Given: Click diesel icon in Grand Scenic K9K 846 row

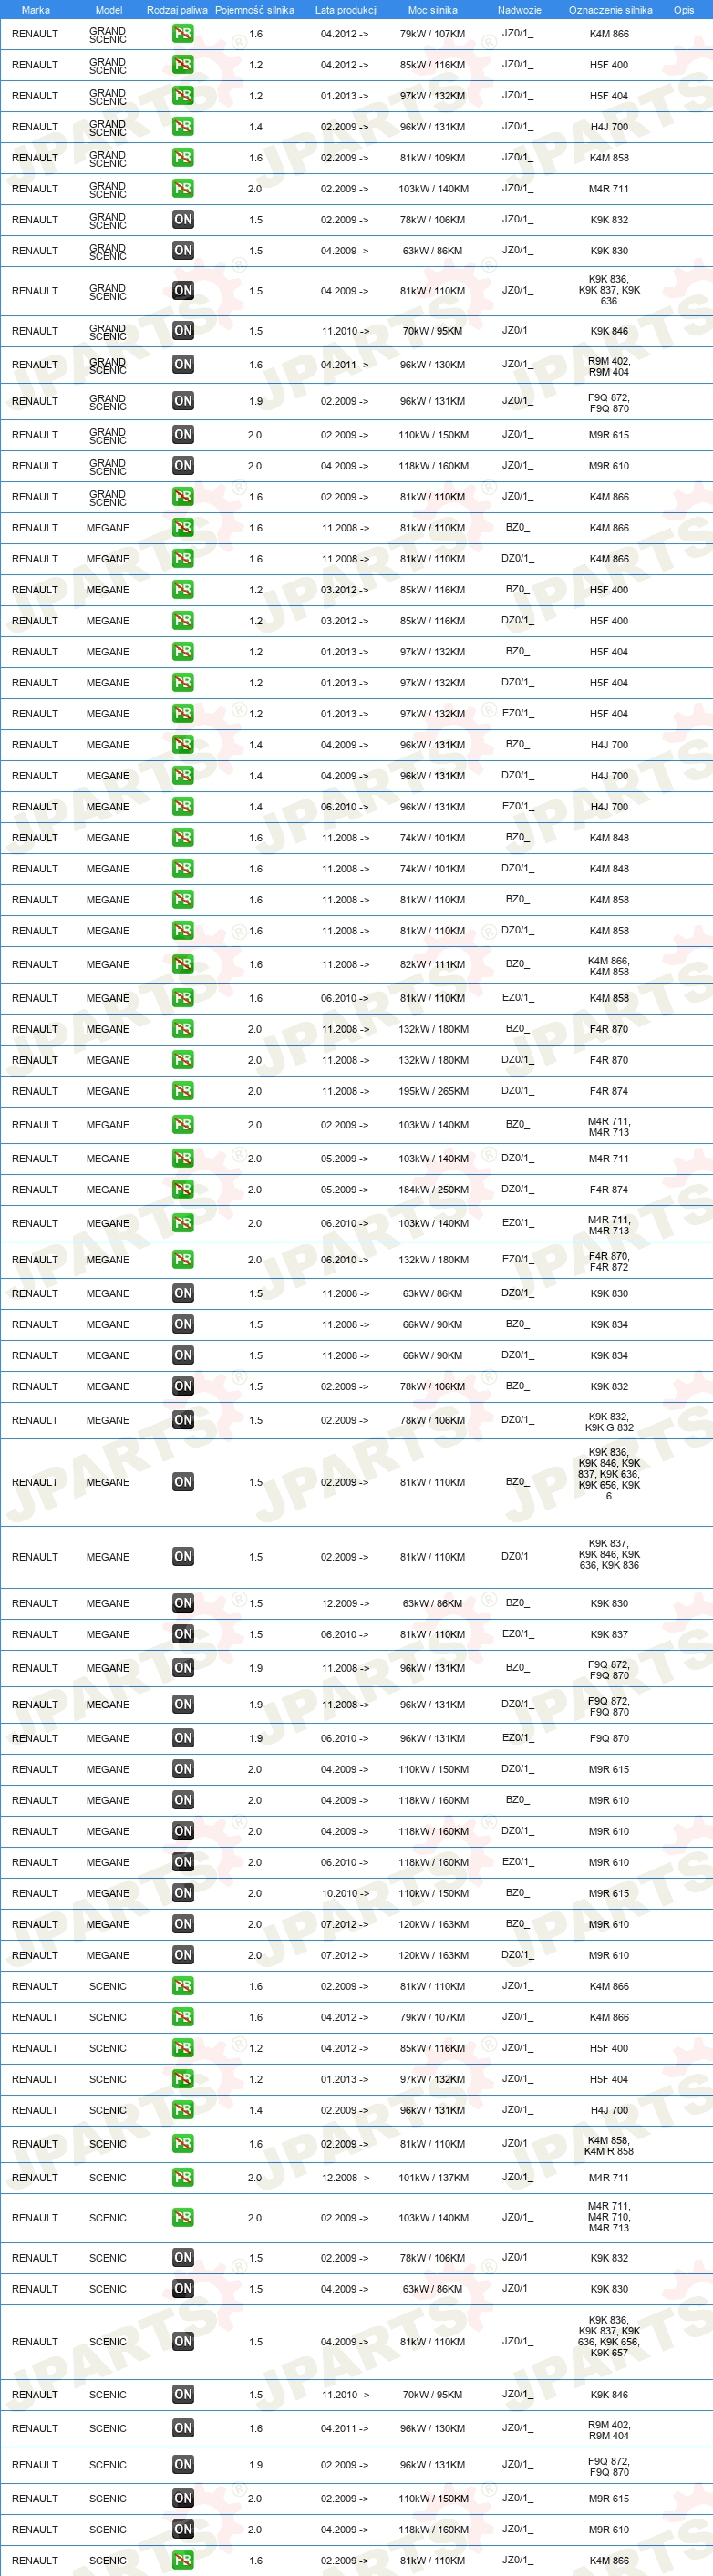Looking at the screenshot, I should pyautogui.click(x=183, y=331).
